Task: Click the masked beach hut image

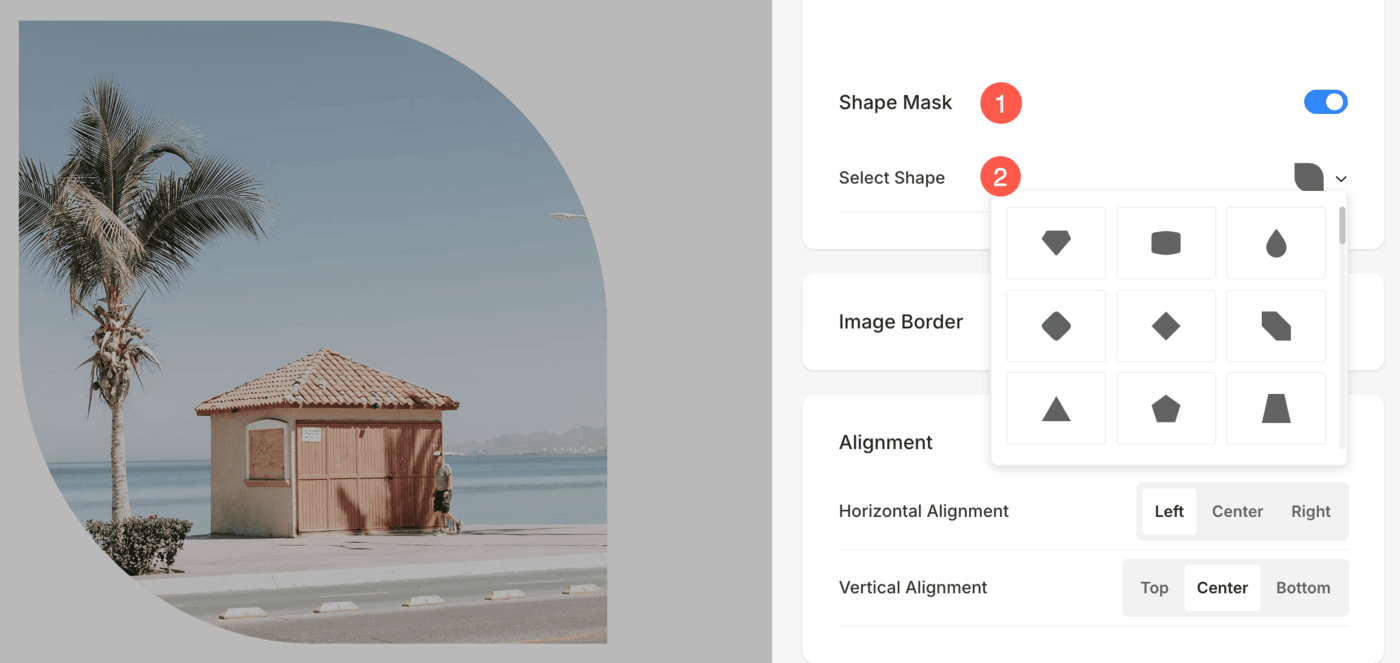Action: point(313,332)
